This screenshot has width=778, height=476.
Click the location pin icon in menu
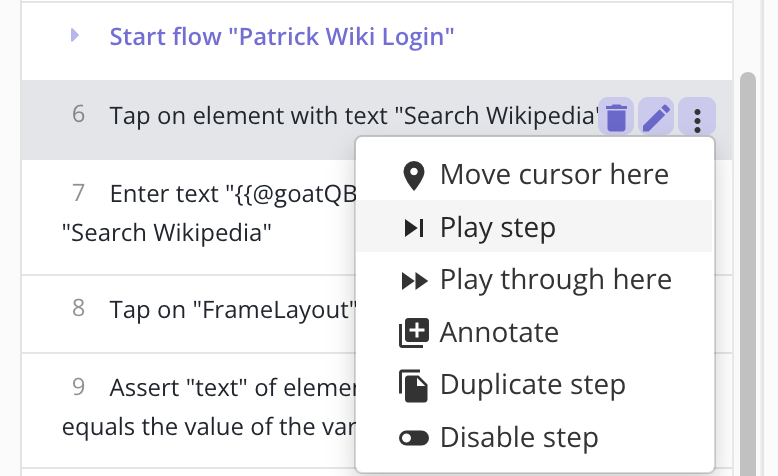point(413,175)
